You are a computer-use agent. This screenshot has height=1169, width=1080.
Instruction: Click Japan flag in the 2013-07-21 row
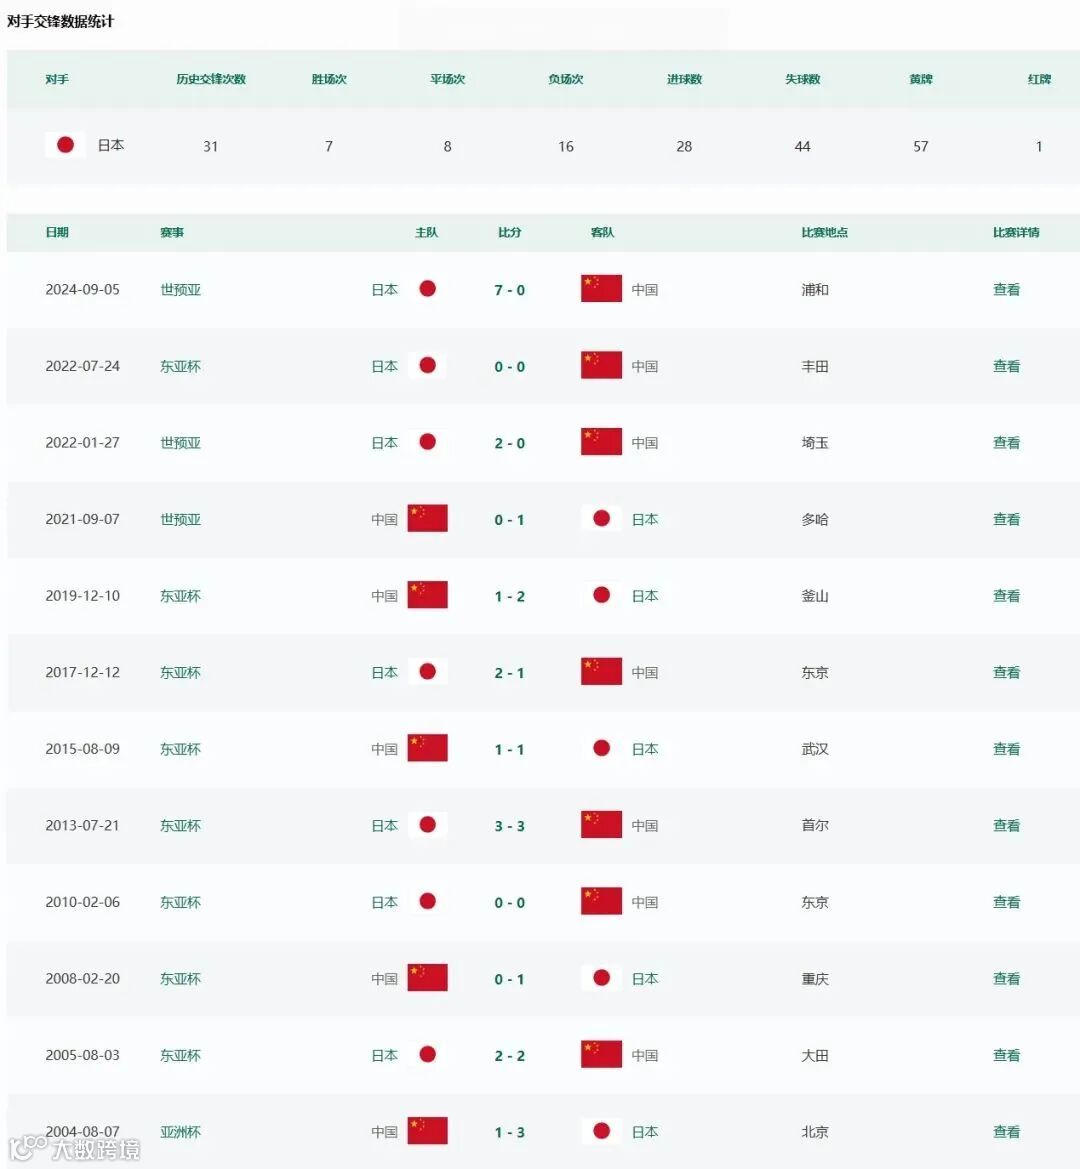click(x=427, y=825)
